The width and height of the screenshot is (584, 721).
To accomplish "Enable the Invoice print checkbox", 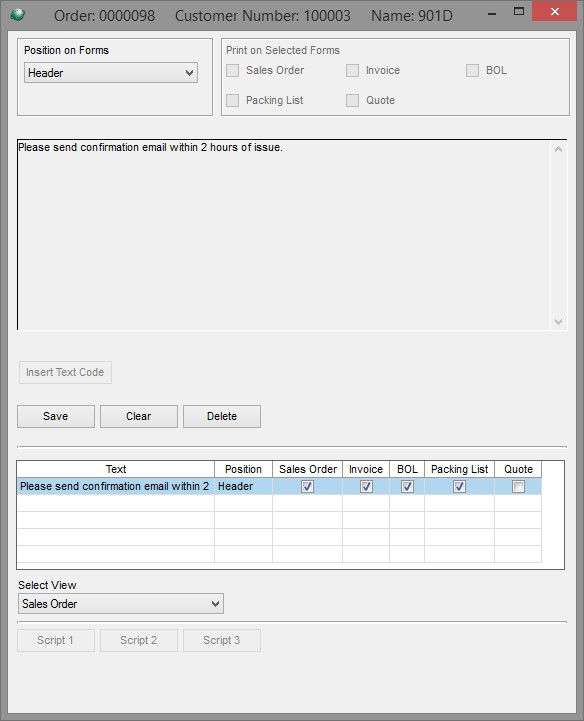I will 352,70.
